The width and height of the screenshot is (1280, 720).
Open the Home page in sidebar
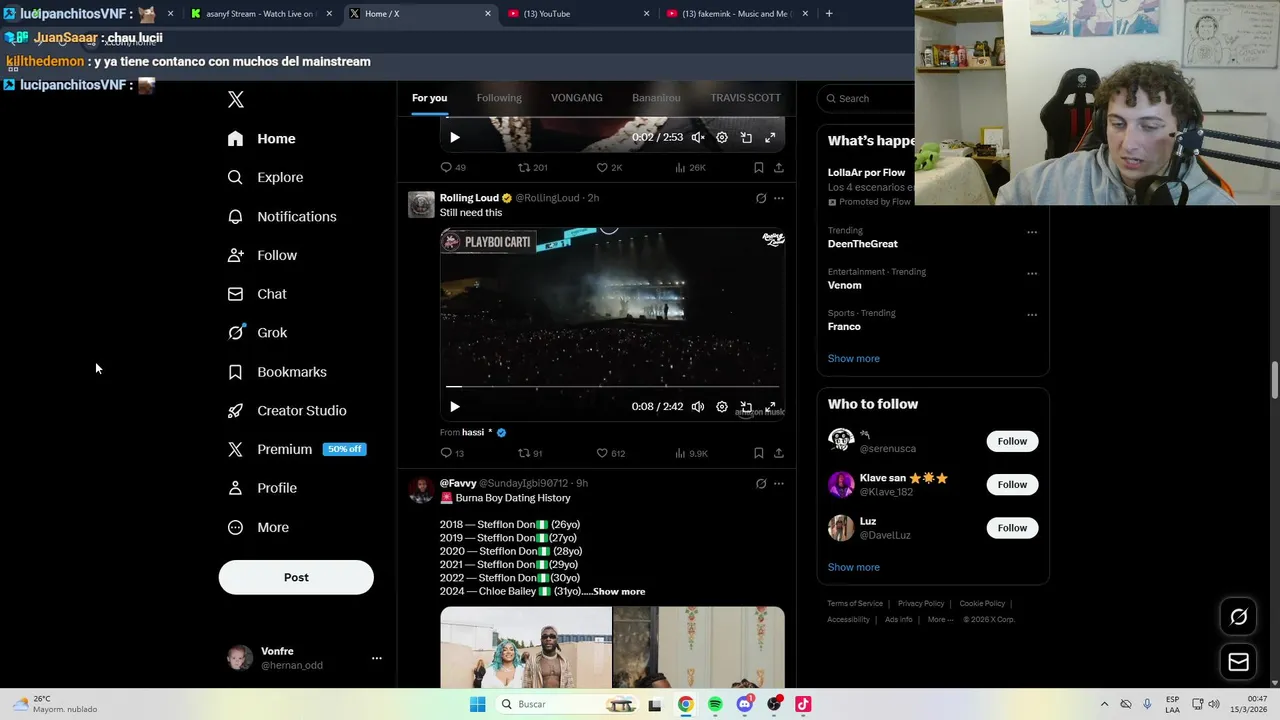(261, 139)
